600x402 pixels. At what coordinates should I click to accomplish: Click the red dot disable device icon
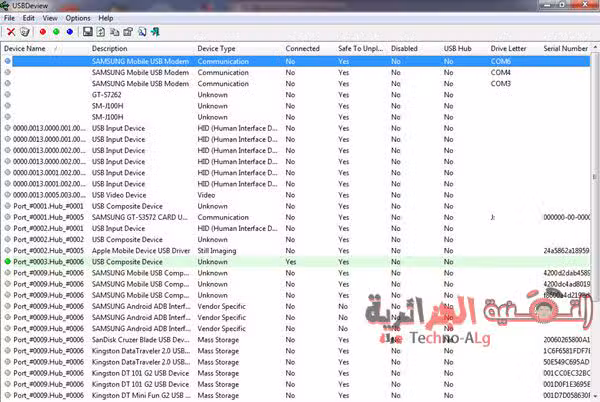pos(42,32)
